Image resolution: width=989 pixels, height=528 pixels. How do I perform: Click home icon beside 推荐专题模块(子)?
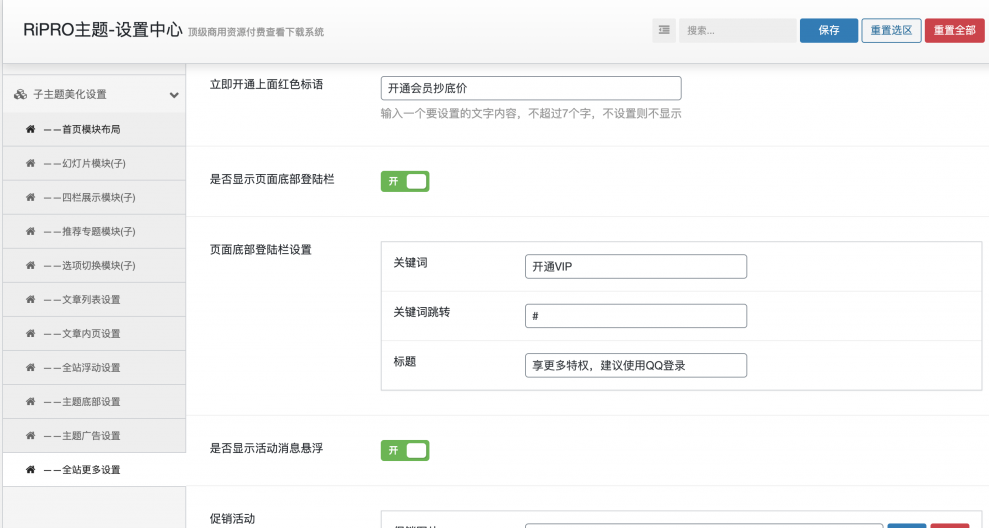pyautogui.click(x=30, y=231)
